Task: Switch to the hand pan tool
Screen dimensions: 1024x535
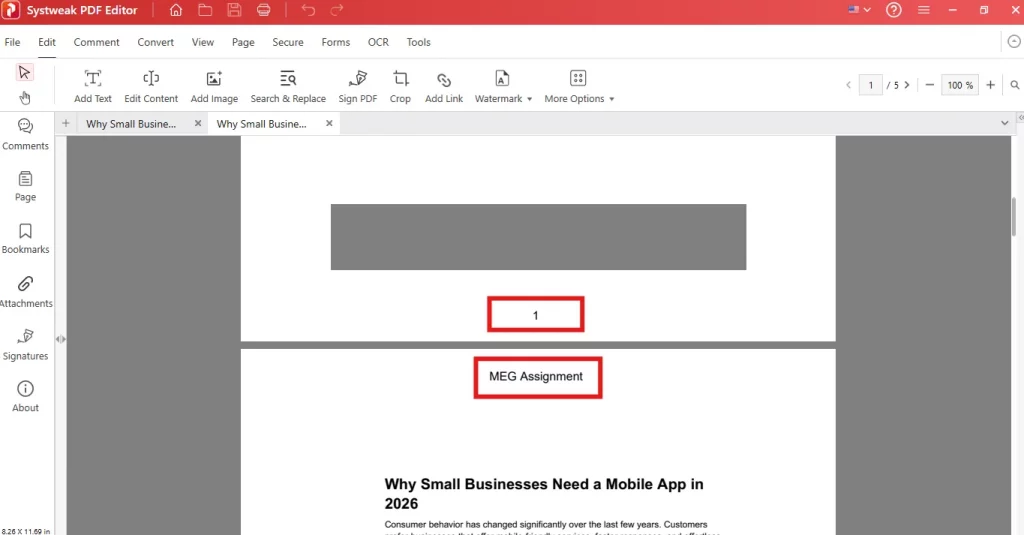Action: tap(25, 98)
